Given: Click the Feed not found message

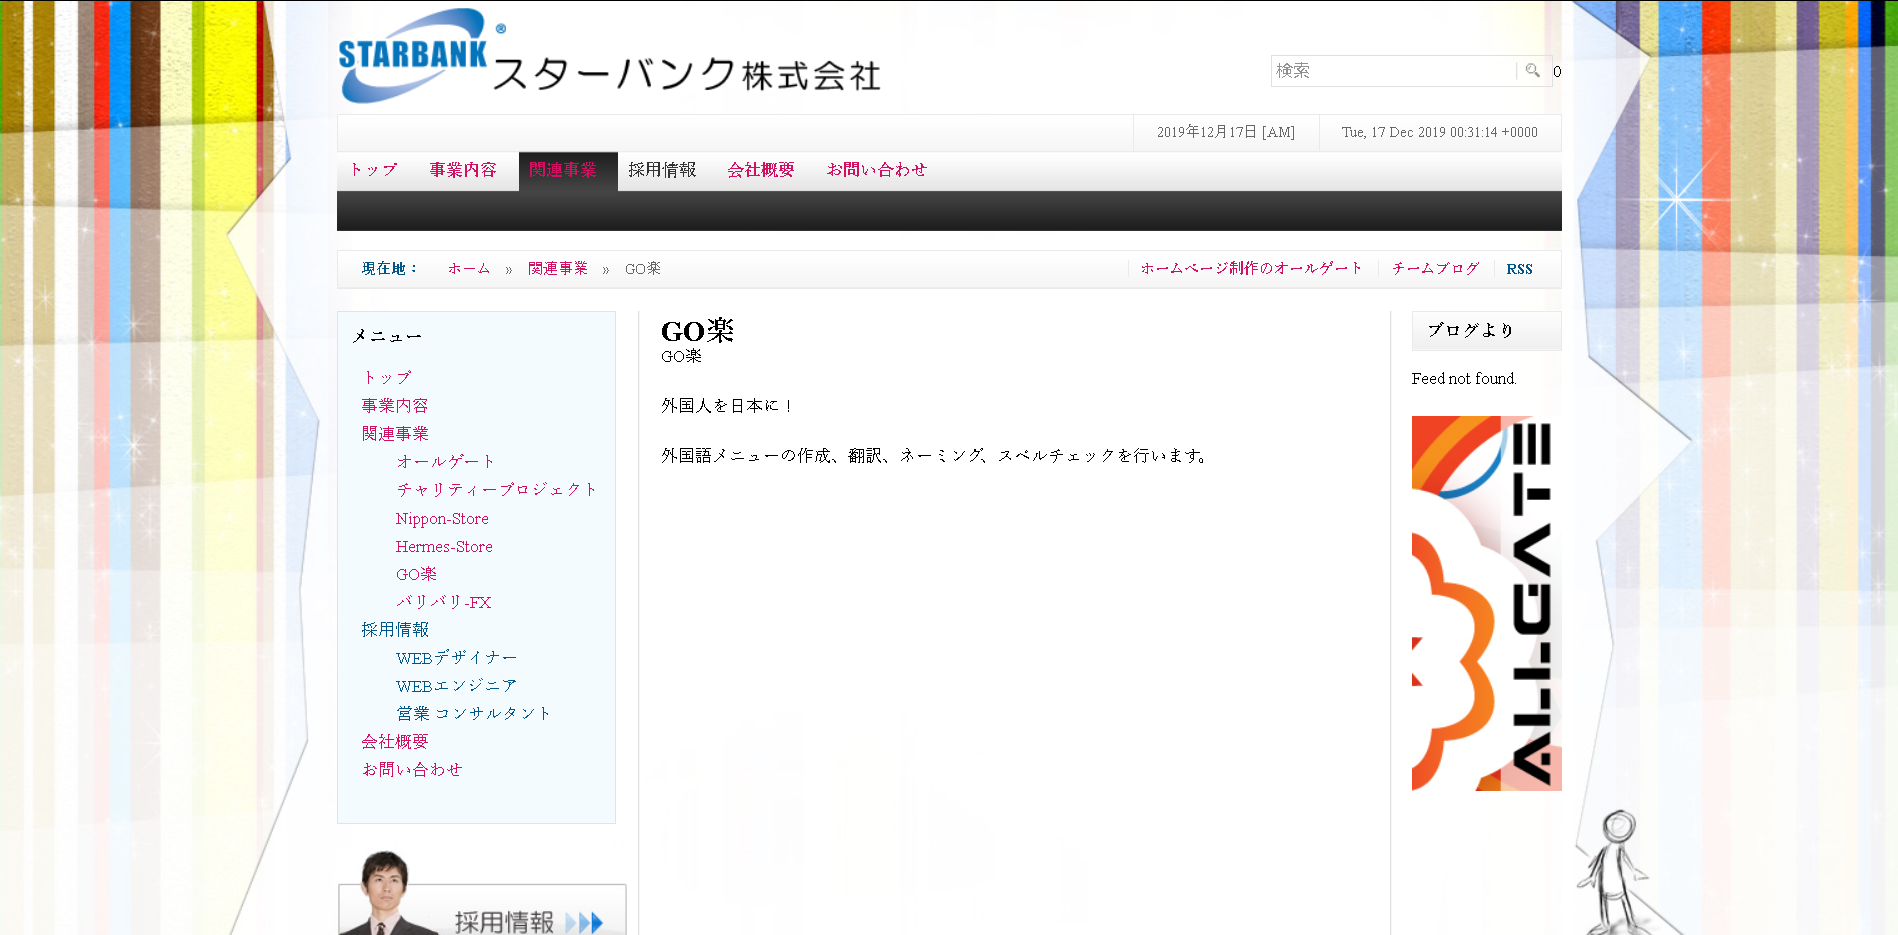Looking at the screenshot, I should 1464,378.
